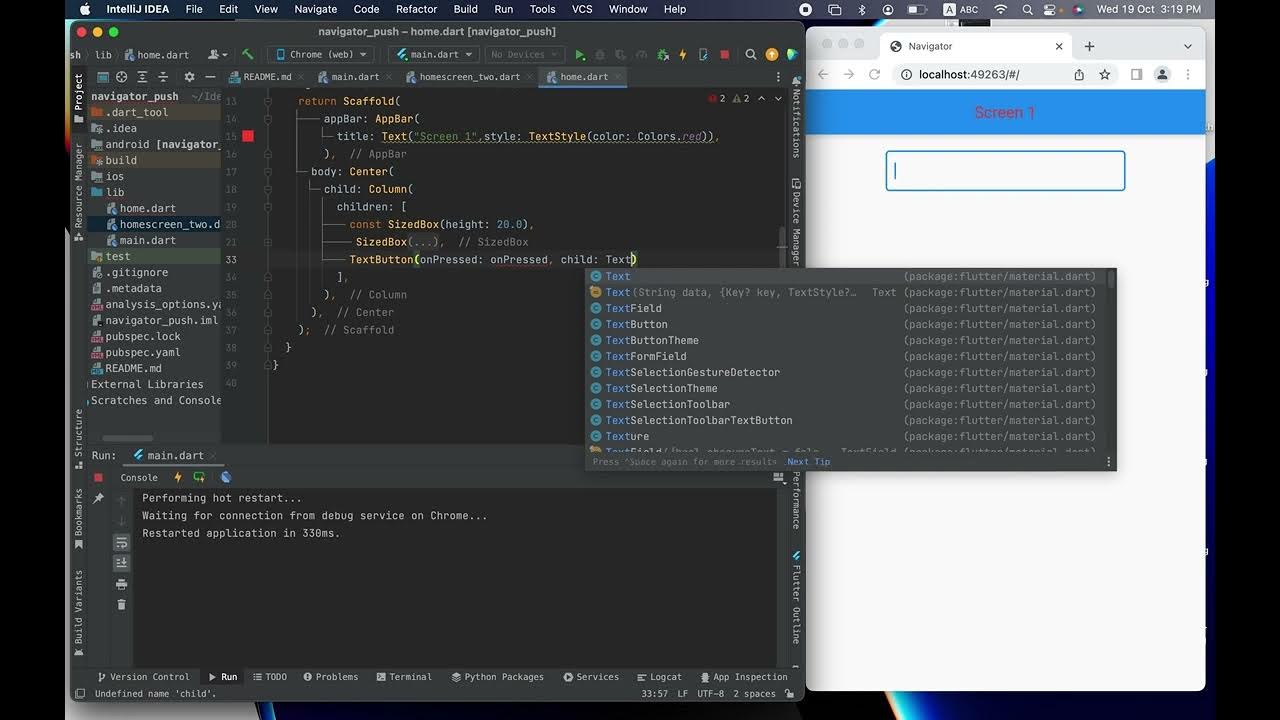Toggle the Project tool window side tab
The height and width of the screenshot is (720, 1280).
79,98
